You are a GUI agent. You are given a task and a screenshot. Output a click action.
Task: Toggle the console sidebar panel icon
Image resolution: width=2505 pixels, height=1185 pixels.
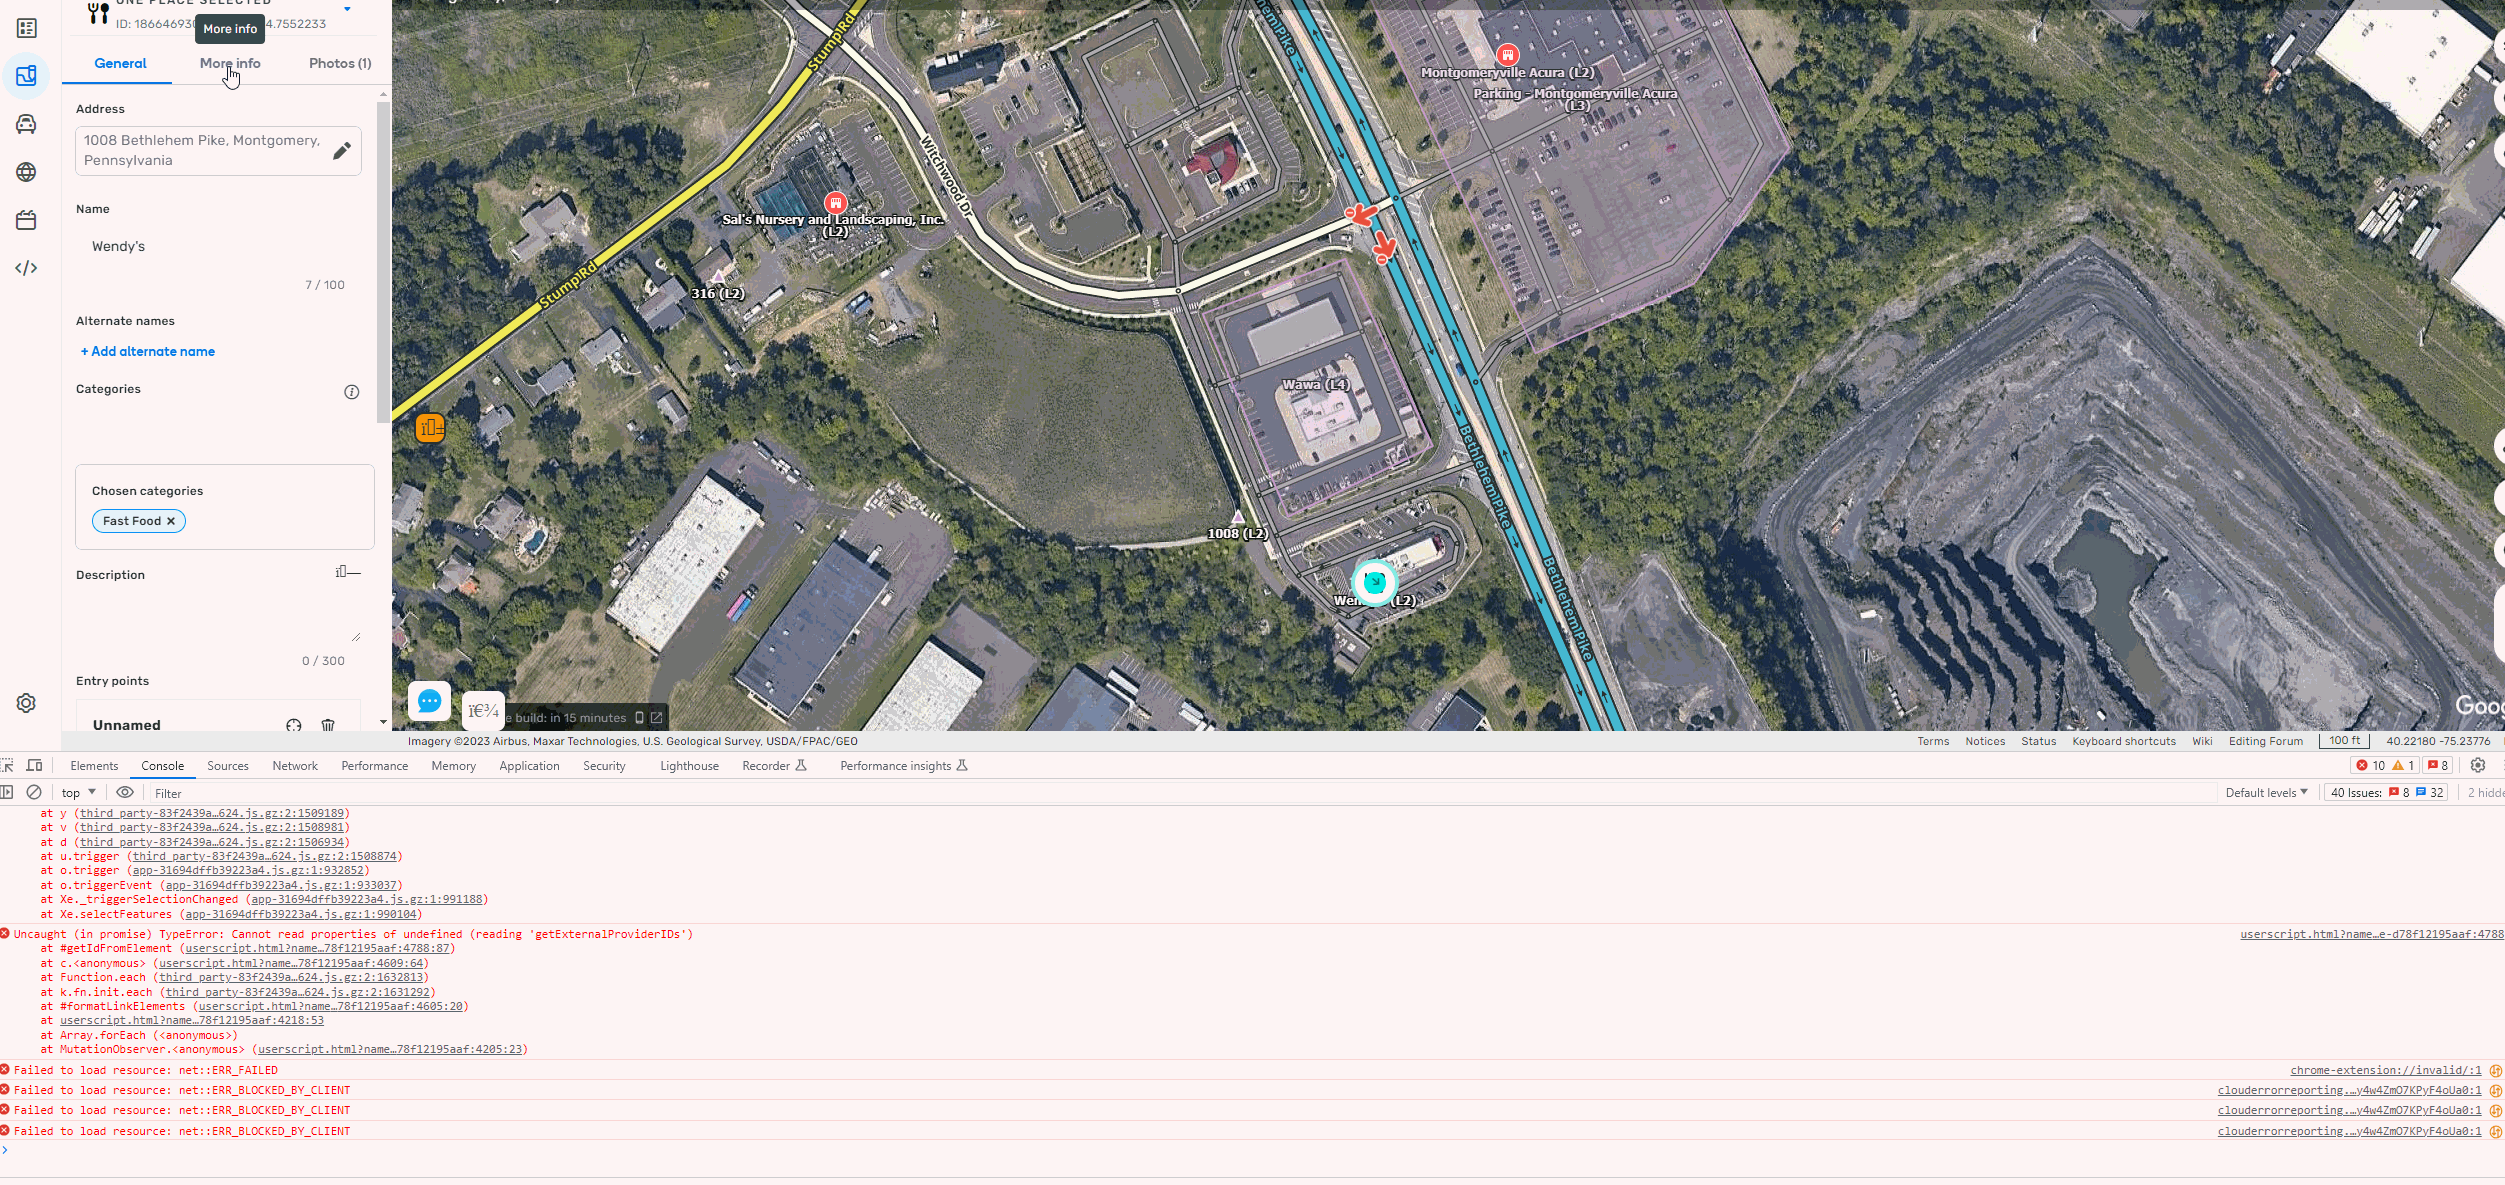(7, 792)
